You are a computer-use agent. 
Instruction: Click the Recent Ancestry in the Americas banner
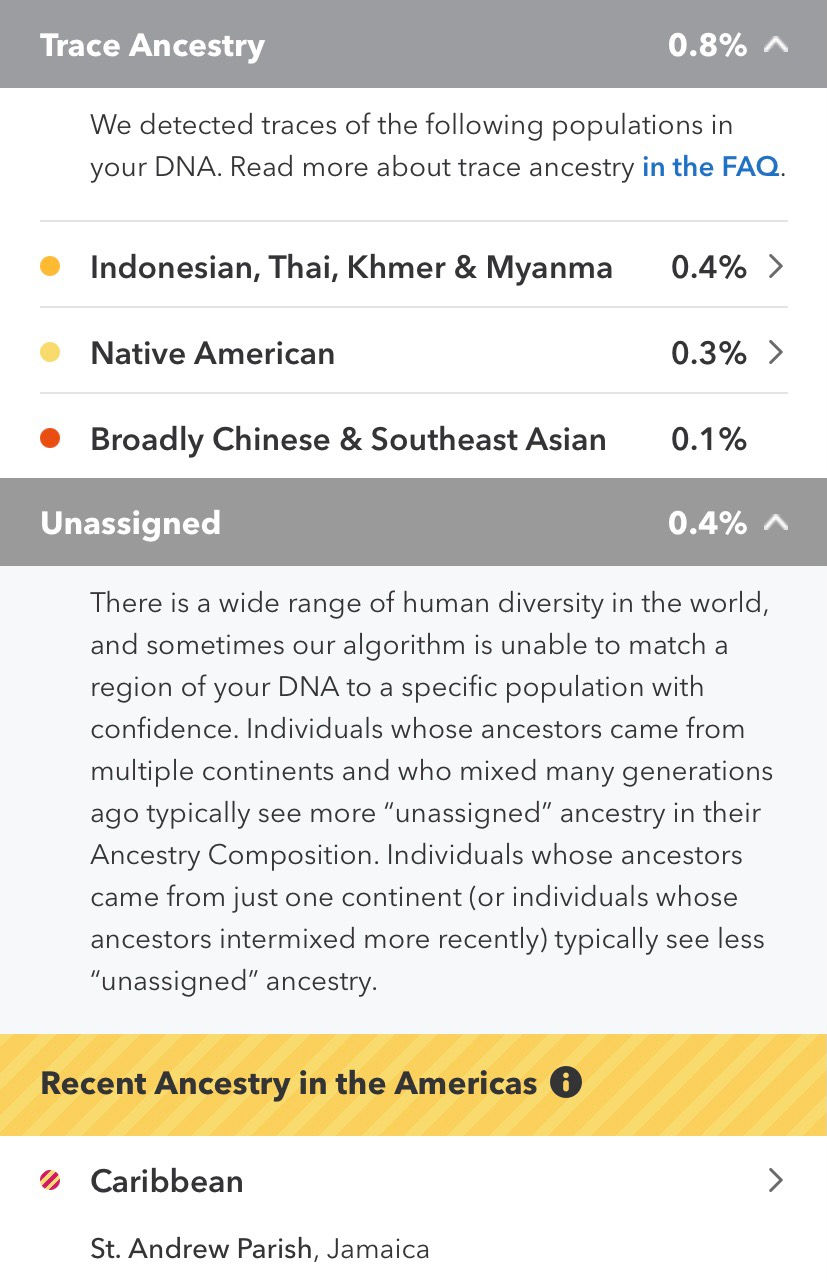pyautogui.click(x=413, y=1085)
